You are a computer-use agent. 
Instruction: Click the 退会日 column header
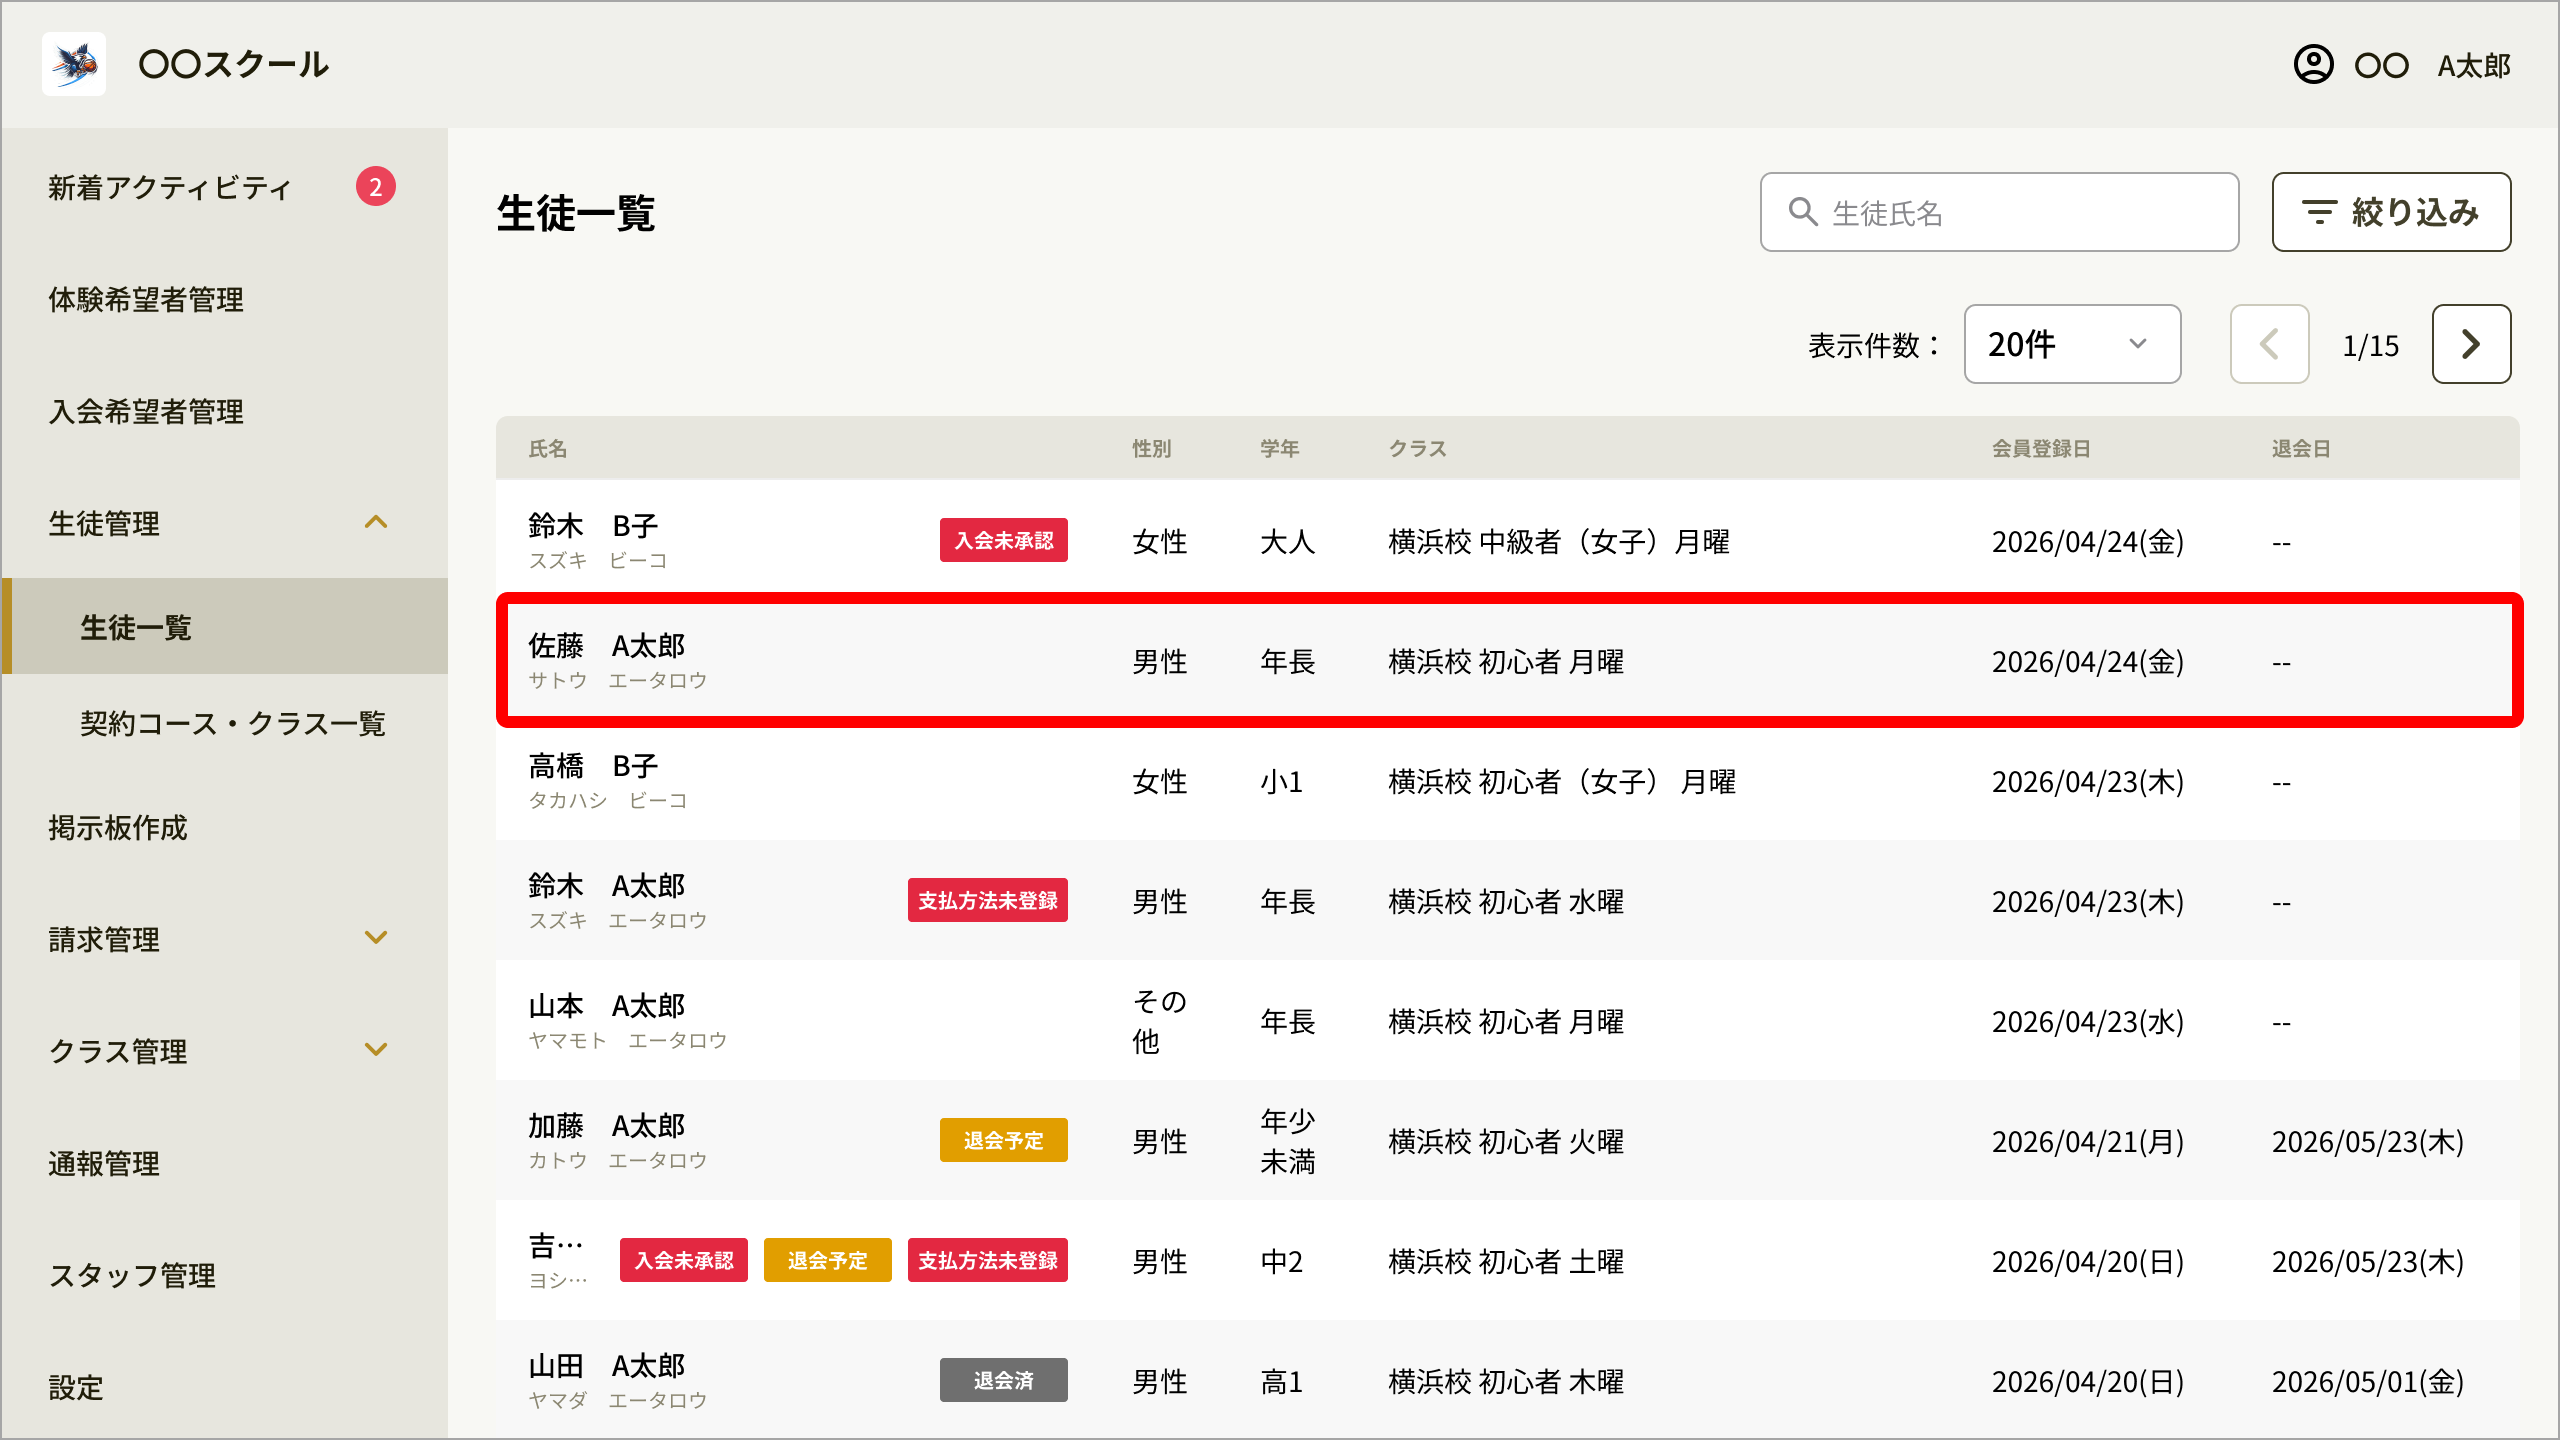click(x=2302, y=449)
